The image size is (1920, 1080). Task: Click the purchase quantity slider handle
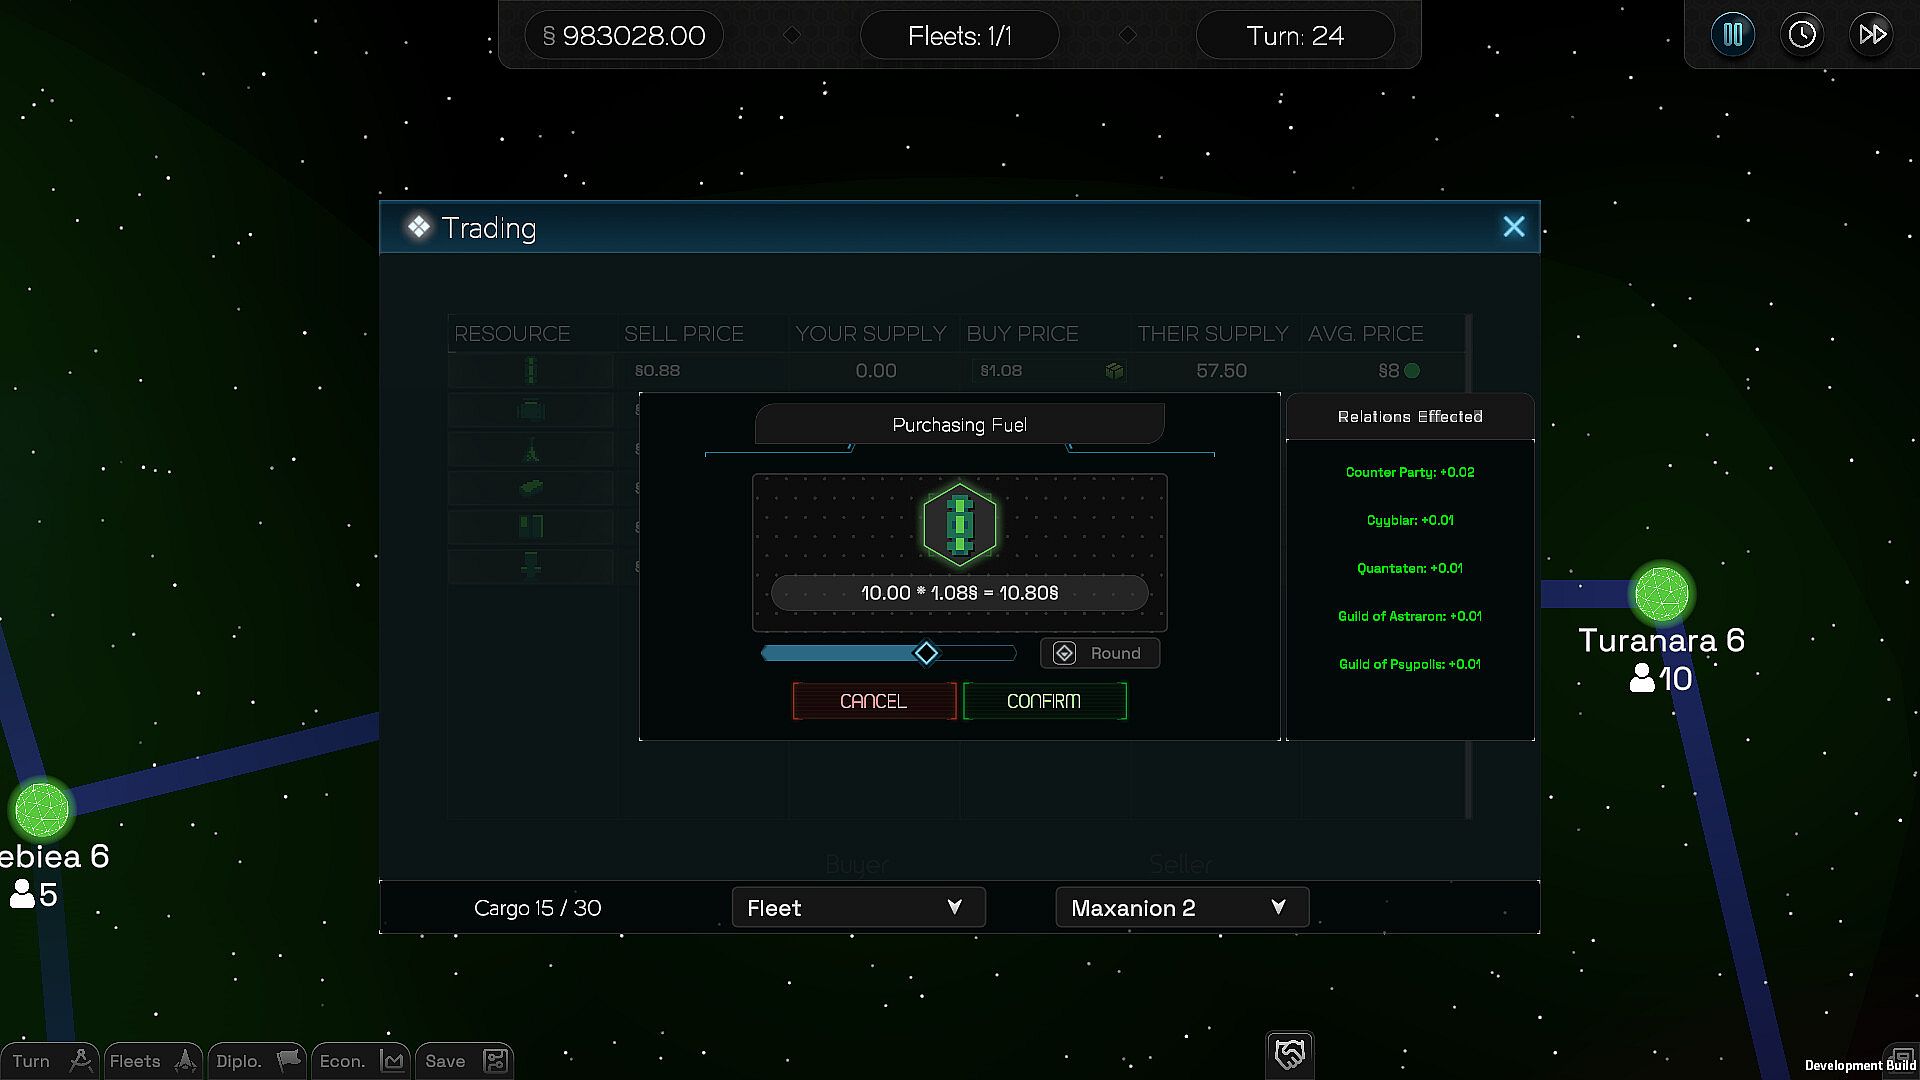coord(926,653)
